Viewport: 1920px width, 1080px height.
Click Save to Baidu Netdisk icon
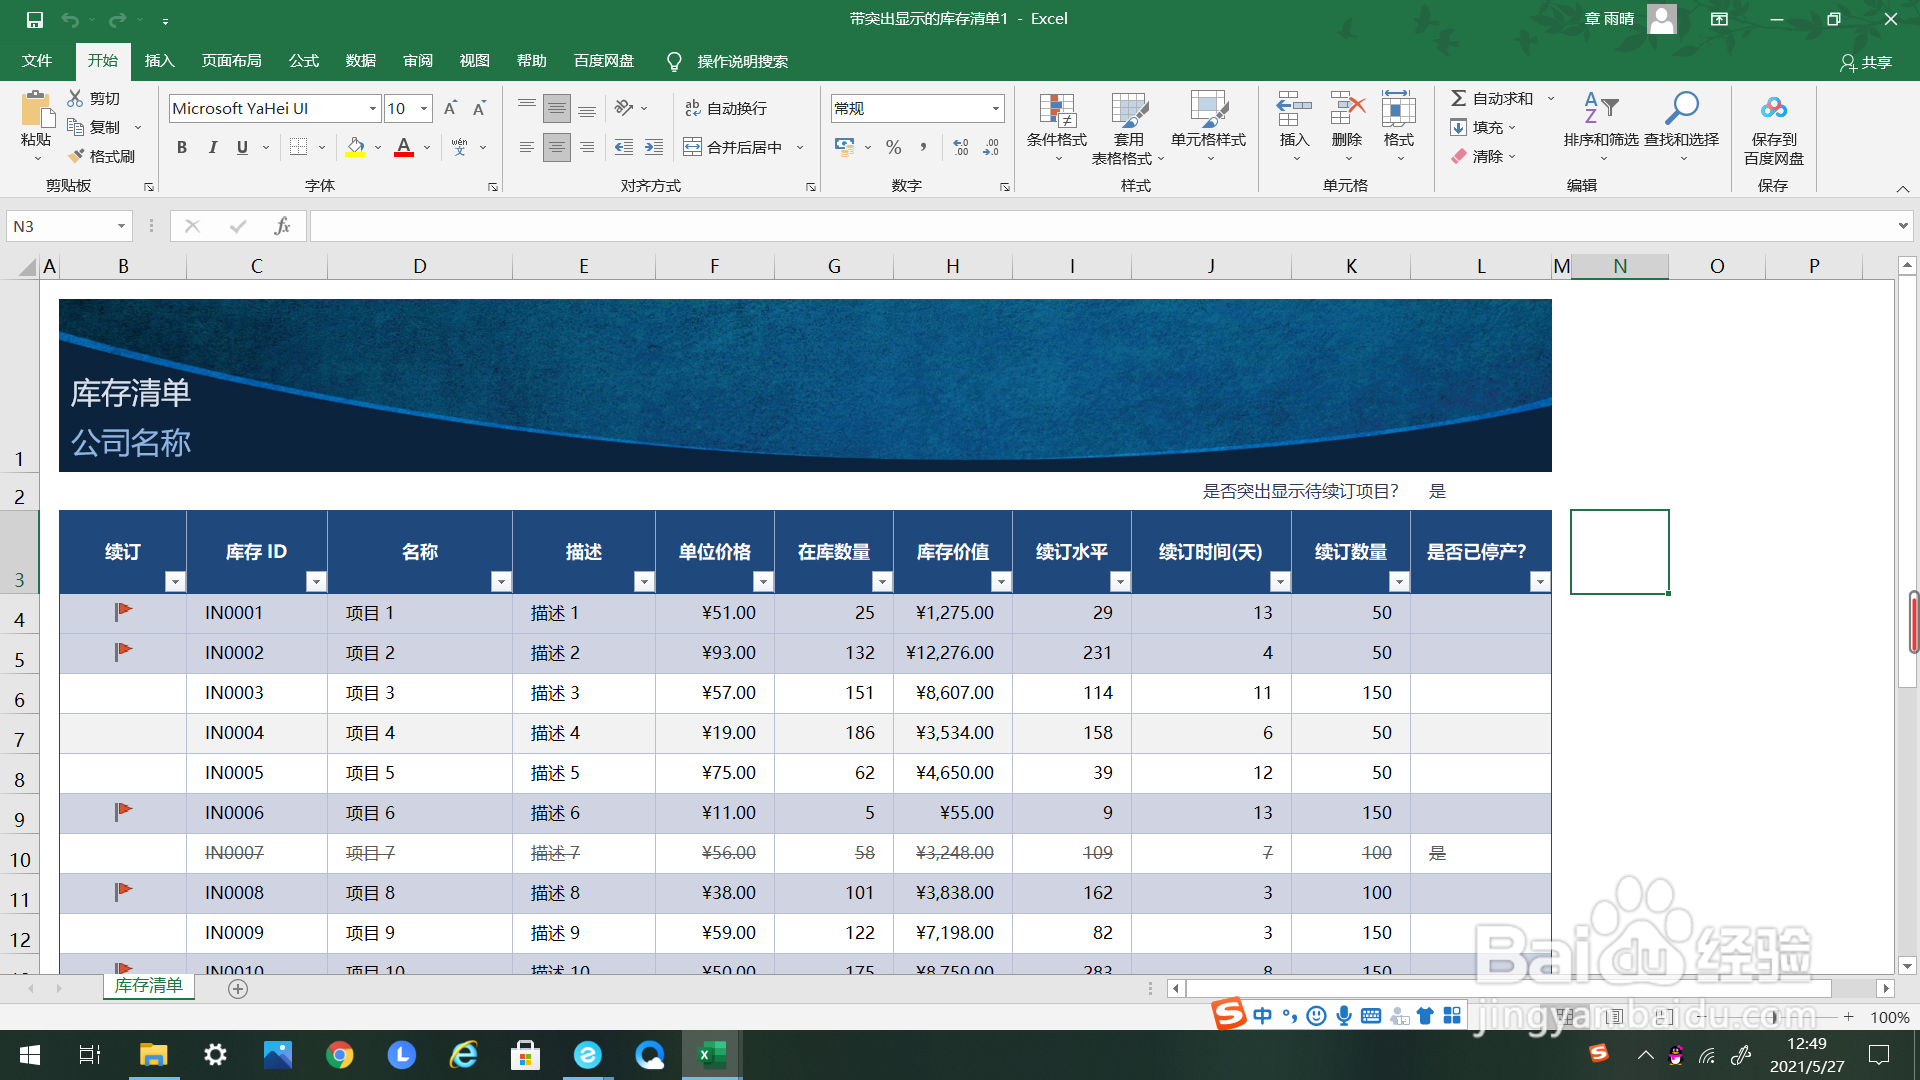click(1773, 108)
